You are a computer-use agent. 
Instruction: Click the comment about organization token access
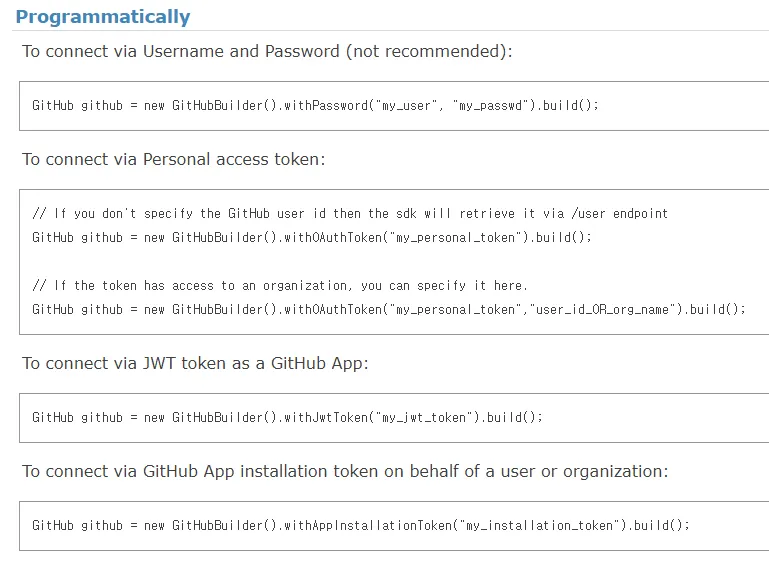pos(280,285)
